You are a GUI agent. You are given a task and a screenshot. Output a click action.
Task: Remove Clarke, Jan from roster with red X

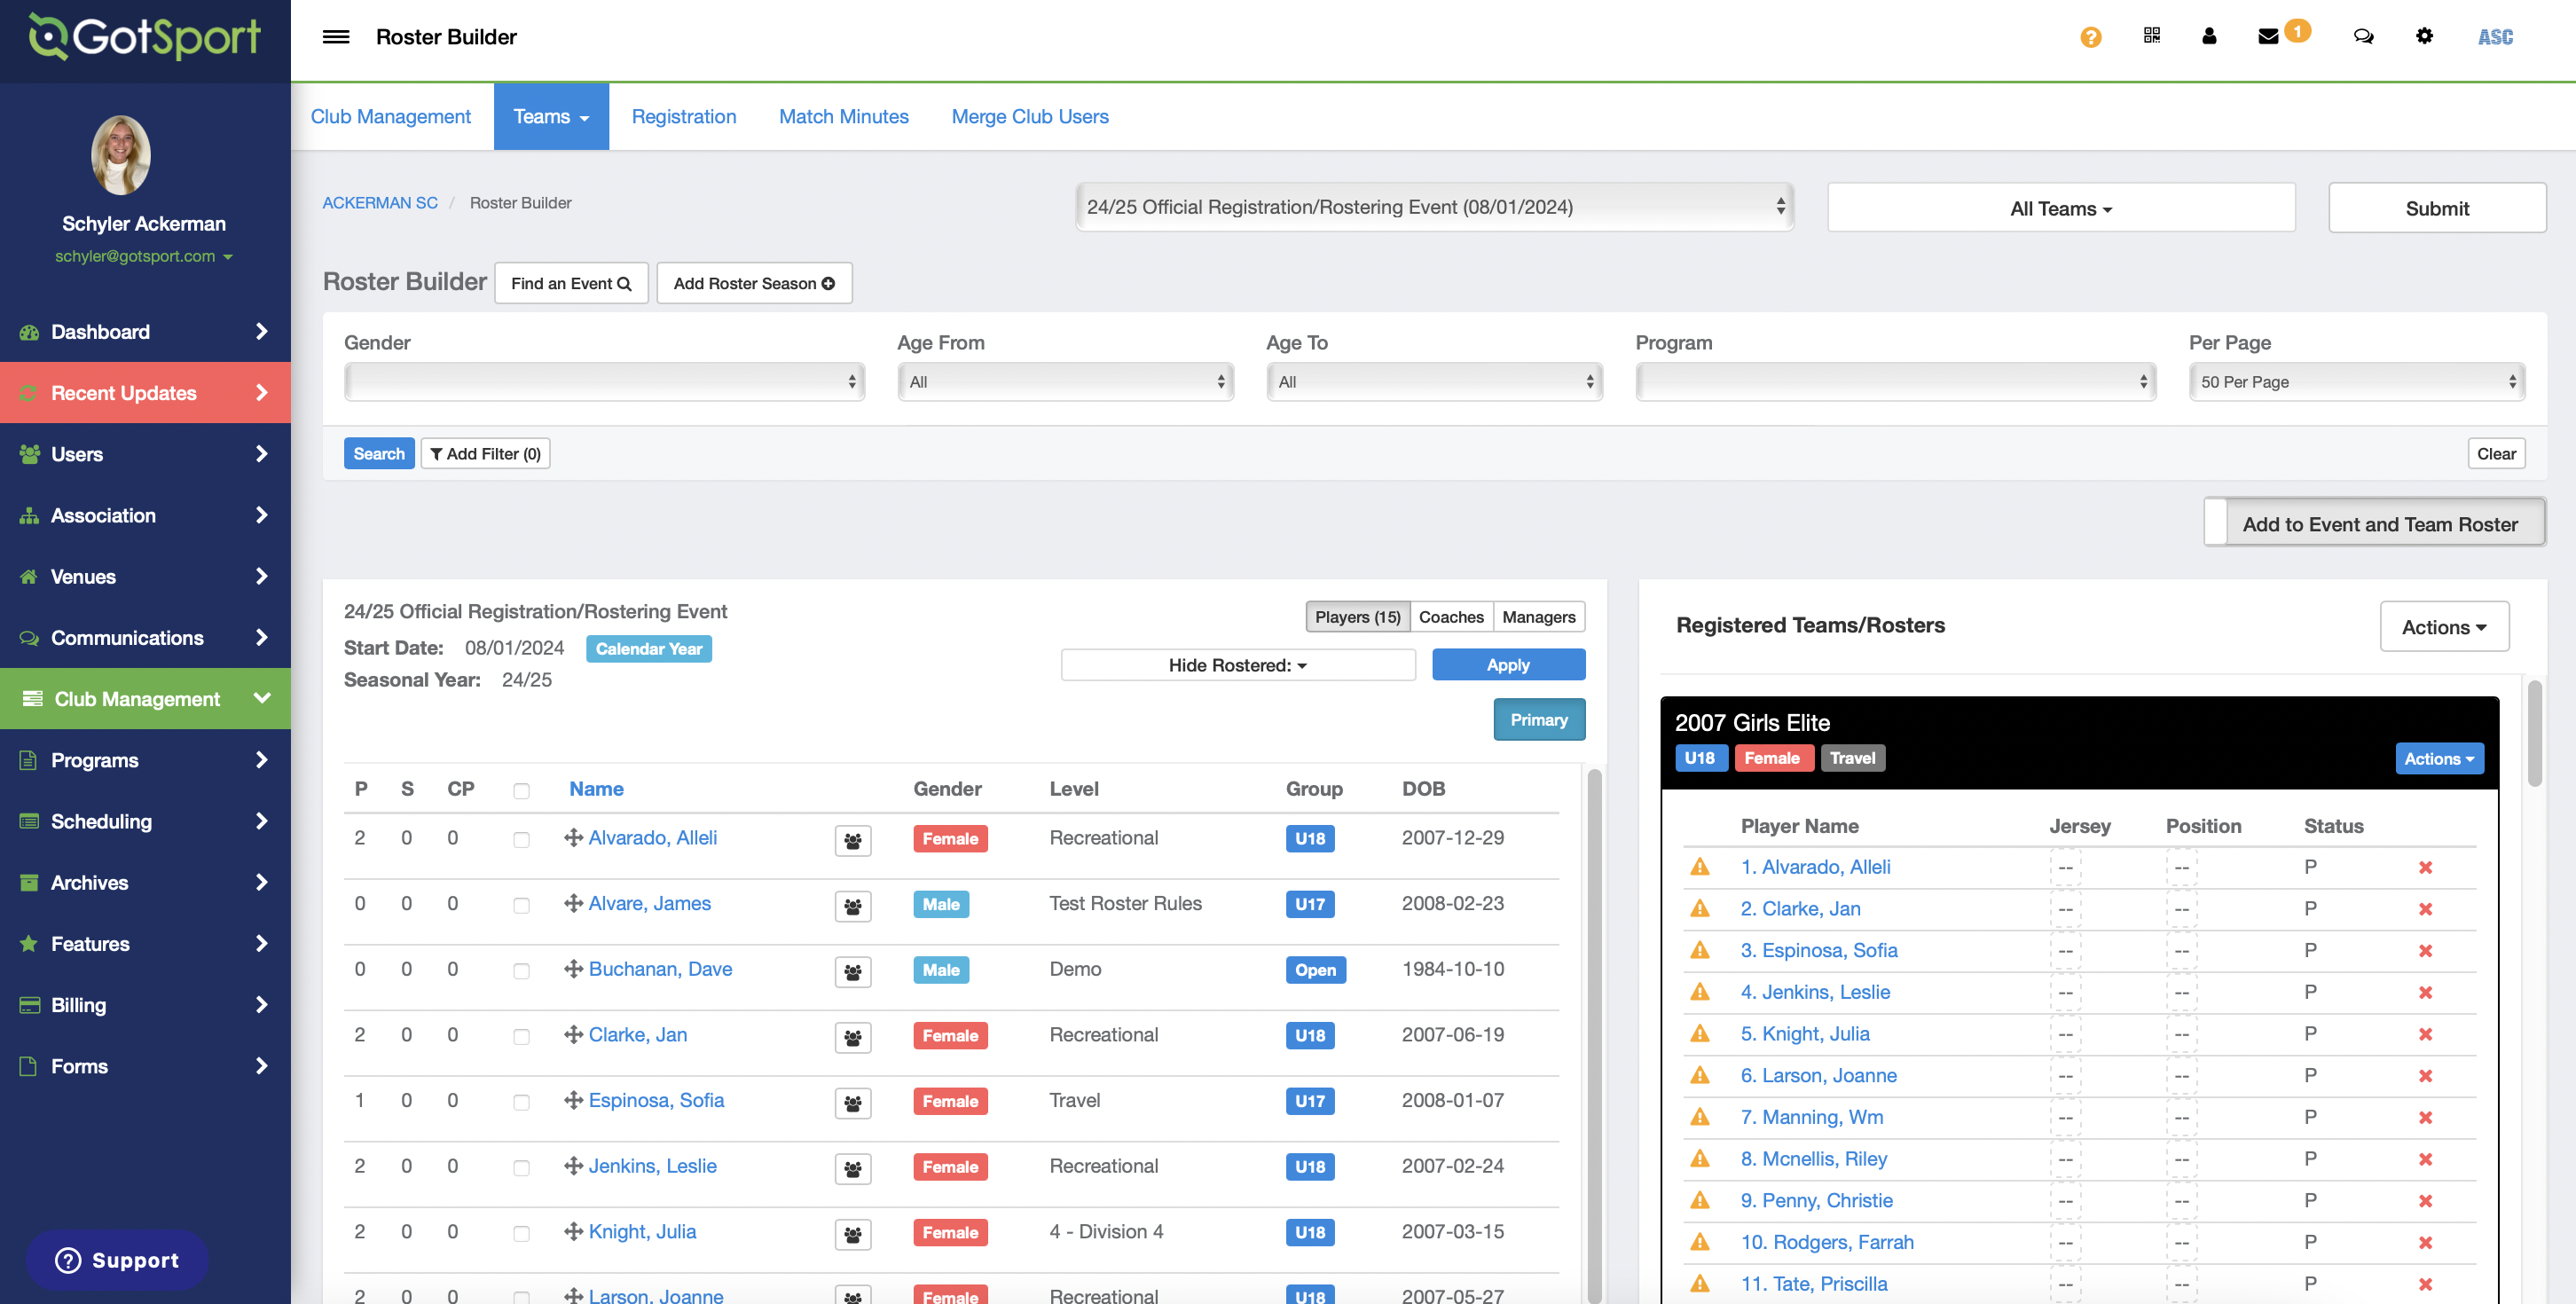(2425, 909)
